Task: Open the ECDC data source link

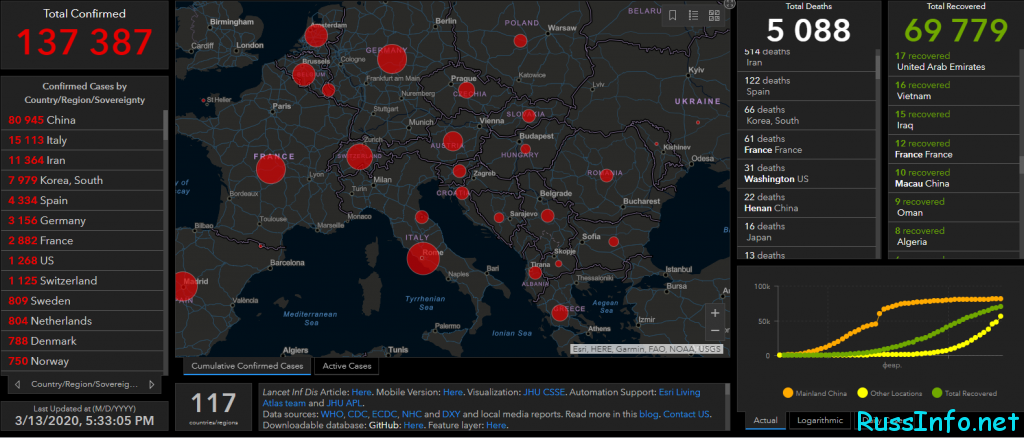Action: pos(386,415)
